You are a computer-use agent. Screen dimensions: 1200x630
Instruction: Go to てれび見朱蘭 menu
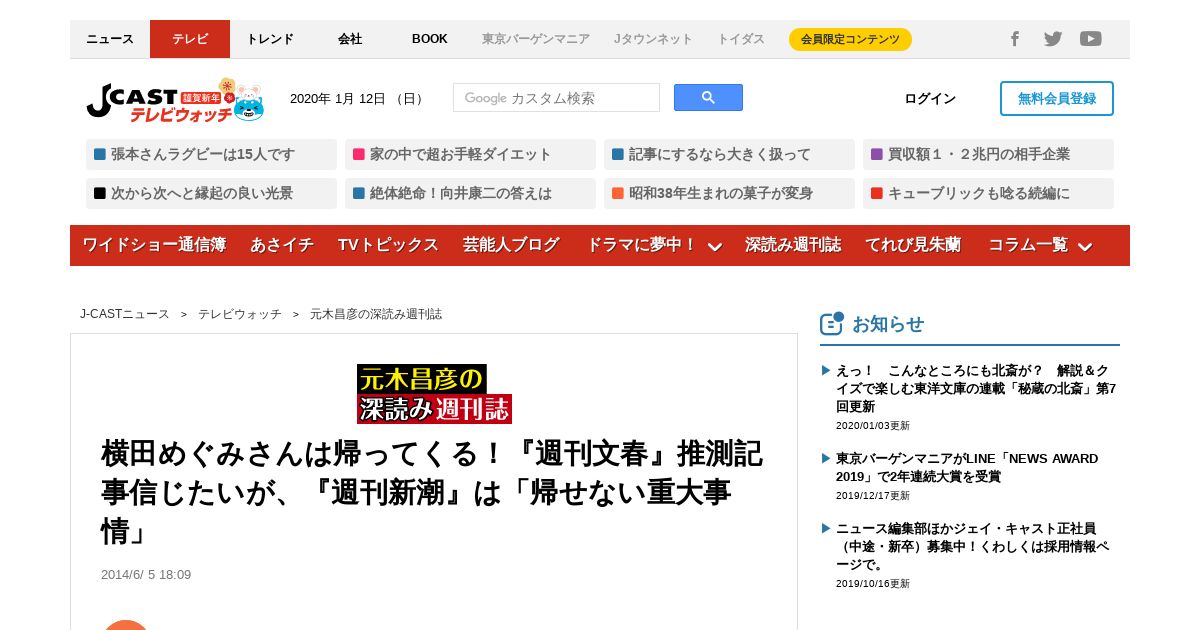pyautogui.click(x=913, y=245)
